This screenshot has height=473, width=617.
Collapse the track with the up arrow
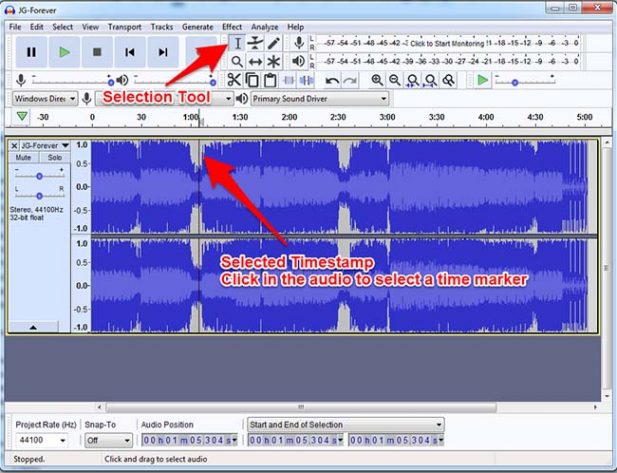coord(33,327)
